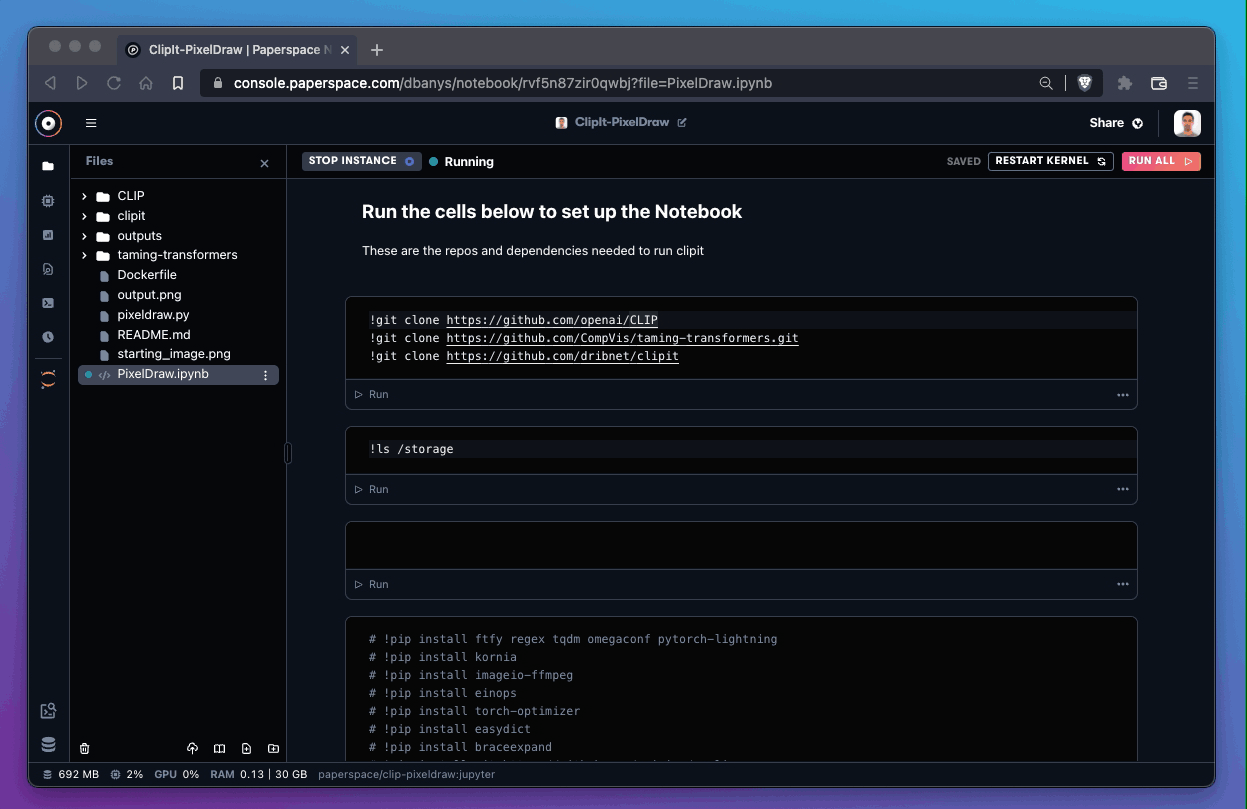Image resolution: width=1247 pixels, height=809 pixels.
Task: Expand the outputs folder
Action: [x=84, y=236]
